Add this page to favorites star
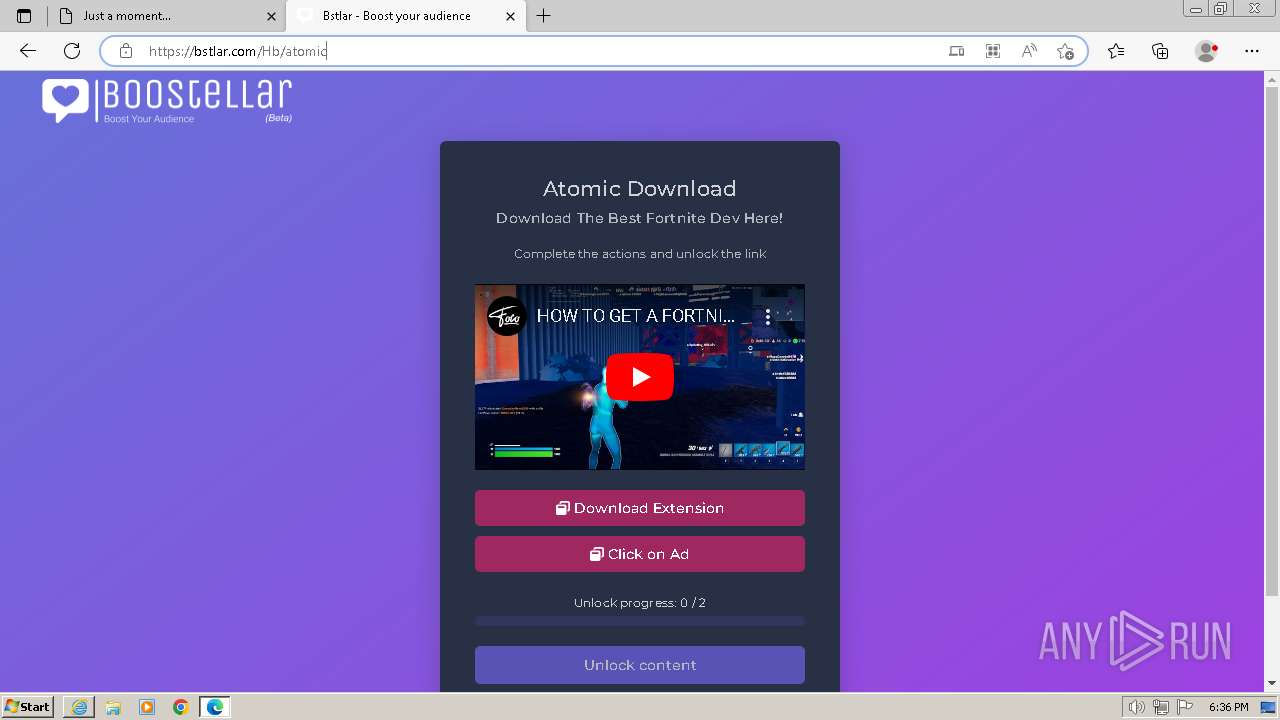The image size is (1280, 720). [1065, 51]
